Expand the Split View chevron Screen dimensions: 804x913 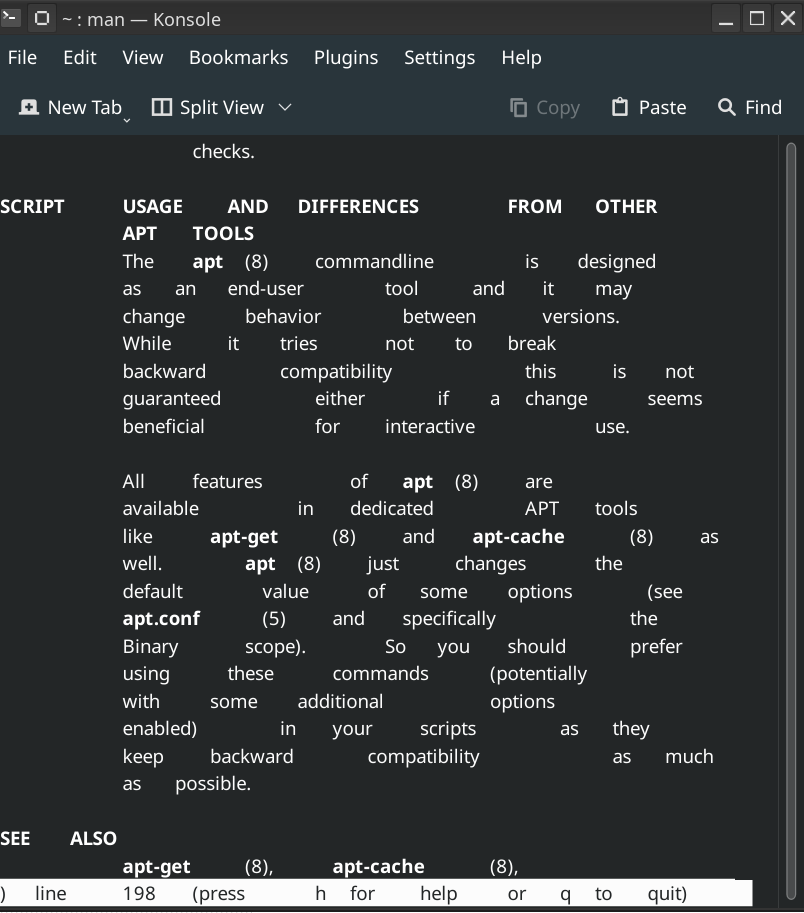click(285, 107)
